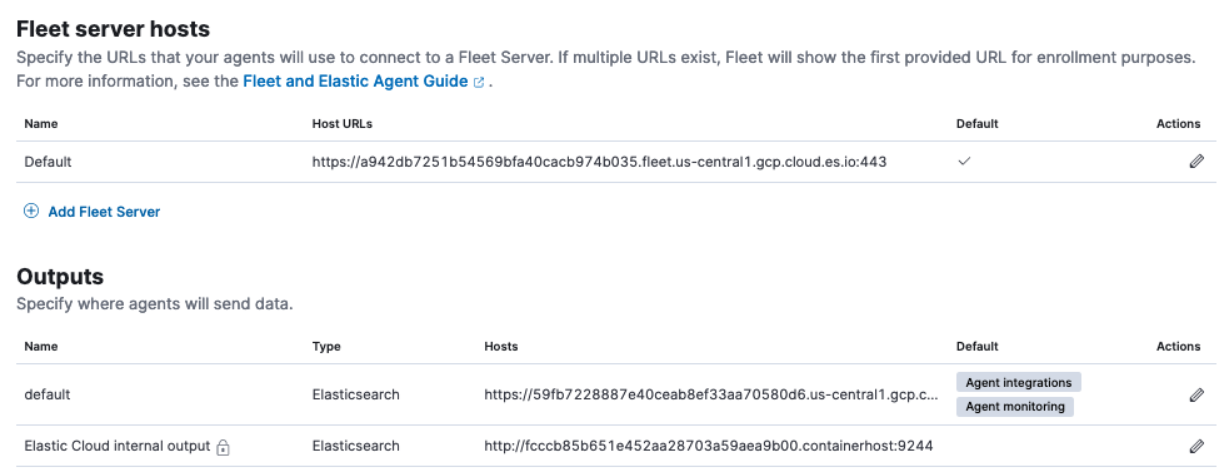Click the Agent integrations badge
This screenshot has width=1226, height=472.
click(x=1018, y=383)
